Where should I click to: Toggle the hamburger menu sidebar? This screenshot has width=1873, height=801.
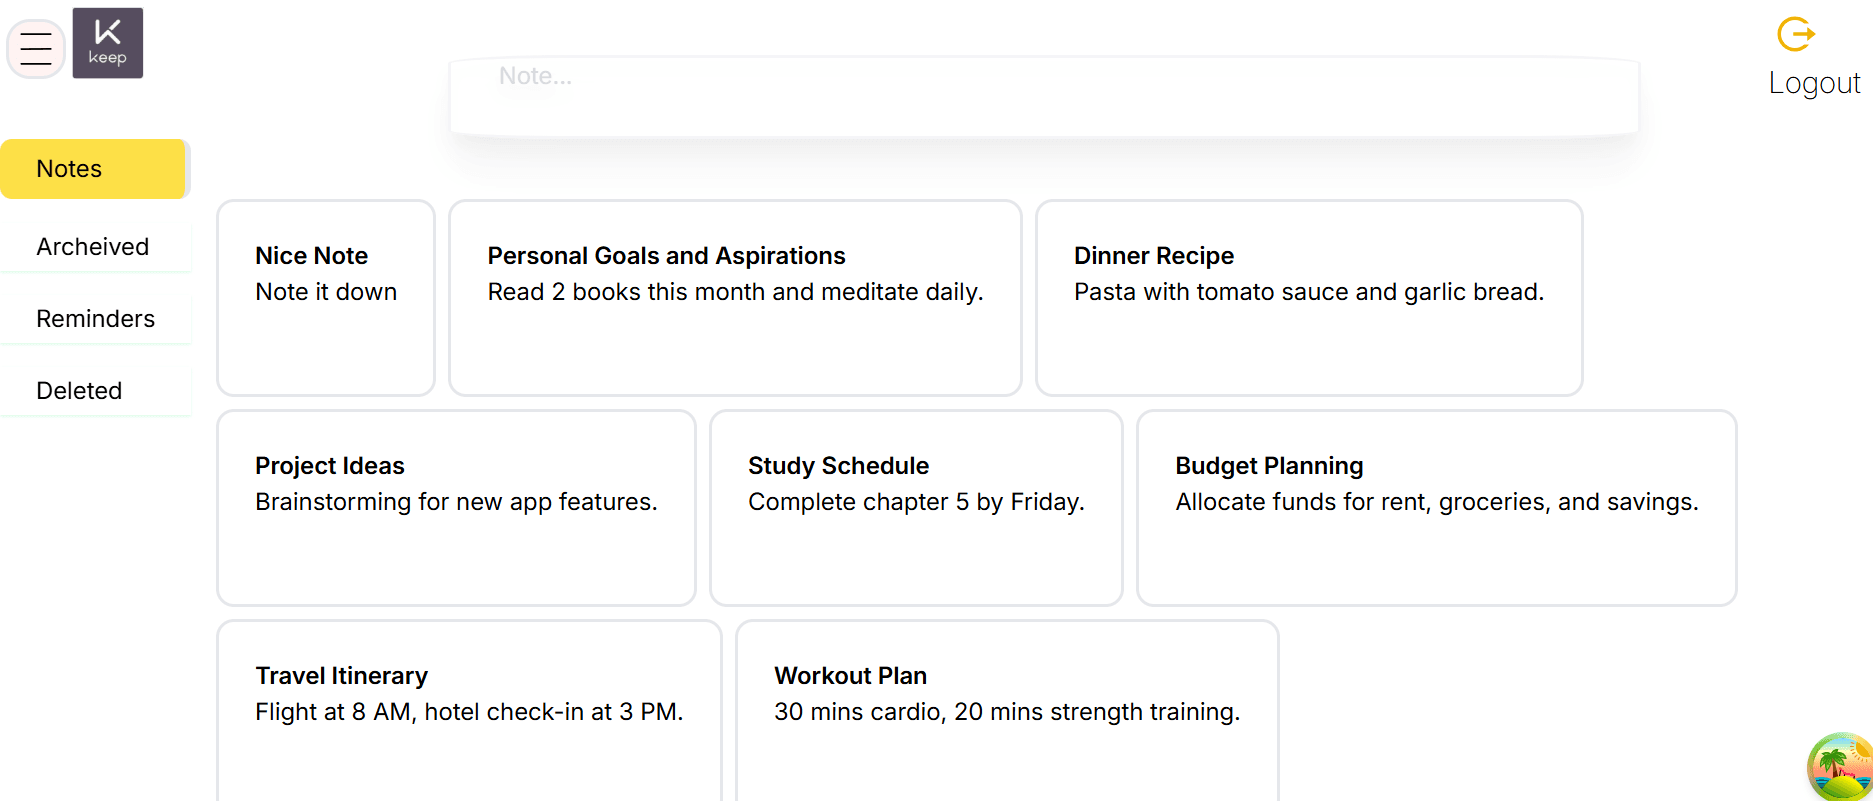tap(36, 48)
